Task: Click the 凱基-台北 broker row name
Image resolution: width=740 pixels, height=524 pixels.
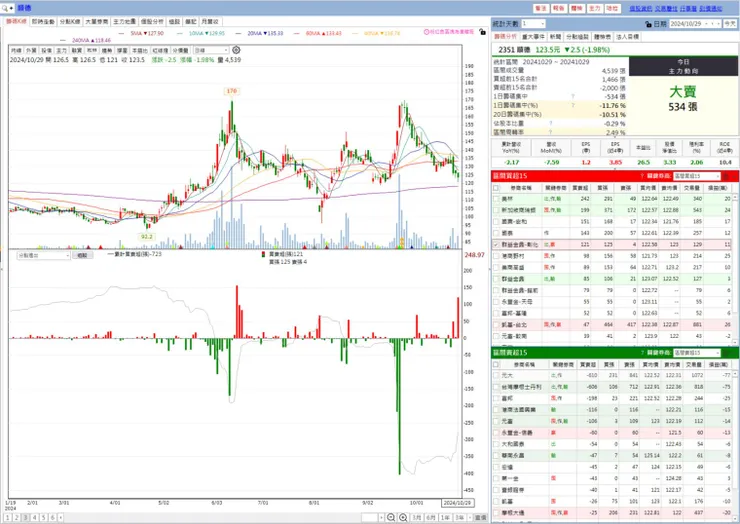Action: click(x=513, y=325)
